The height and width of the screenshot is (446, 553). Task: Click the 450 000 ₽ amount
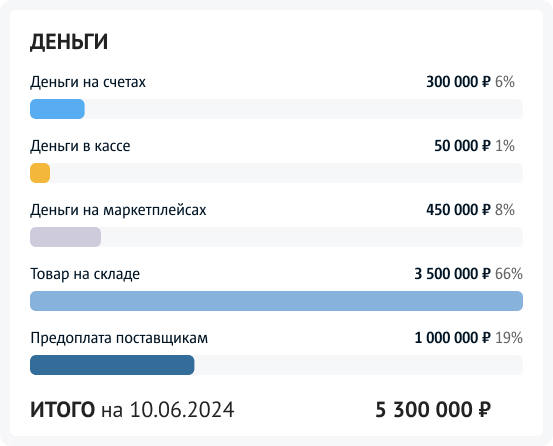pos(458,210)
